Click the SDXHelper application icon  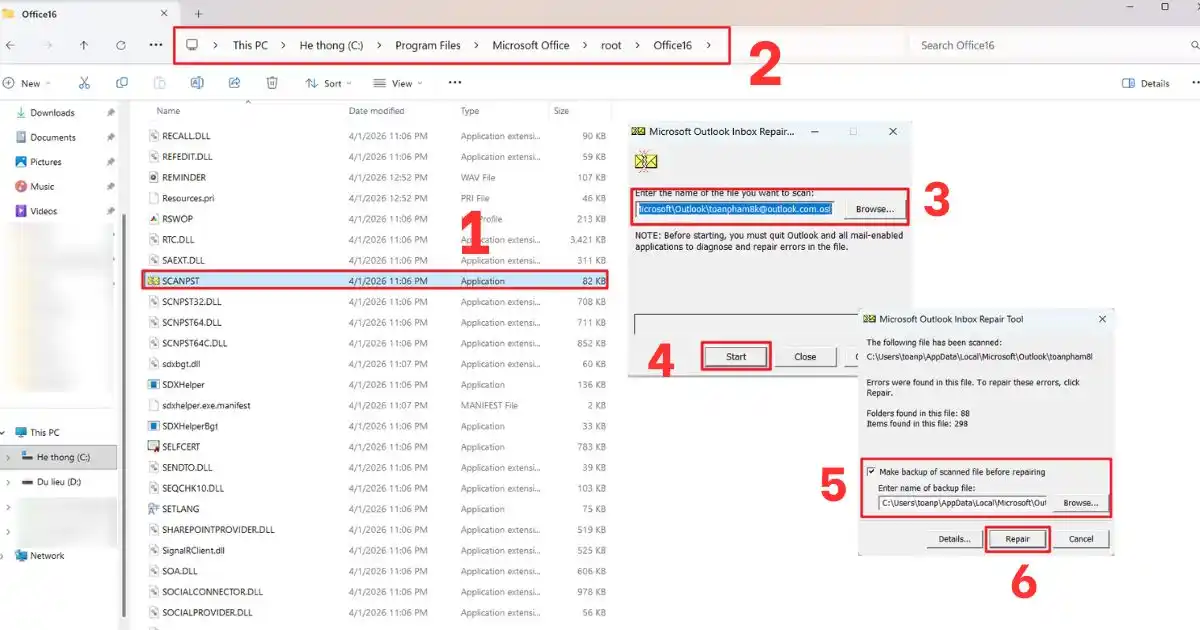[x=153, y=385]
